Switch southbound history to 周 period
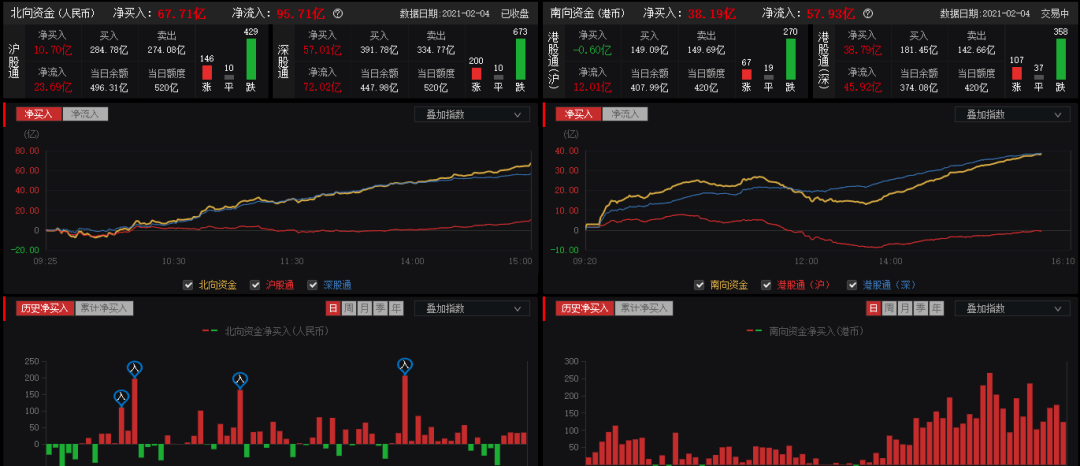This screenshot has height=466, width=1080. pos(889,308)
